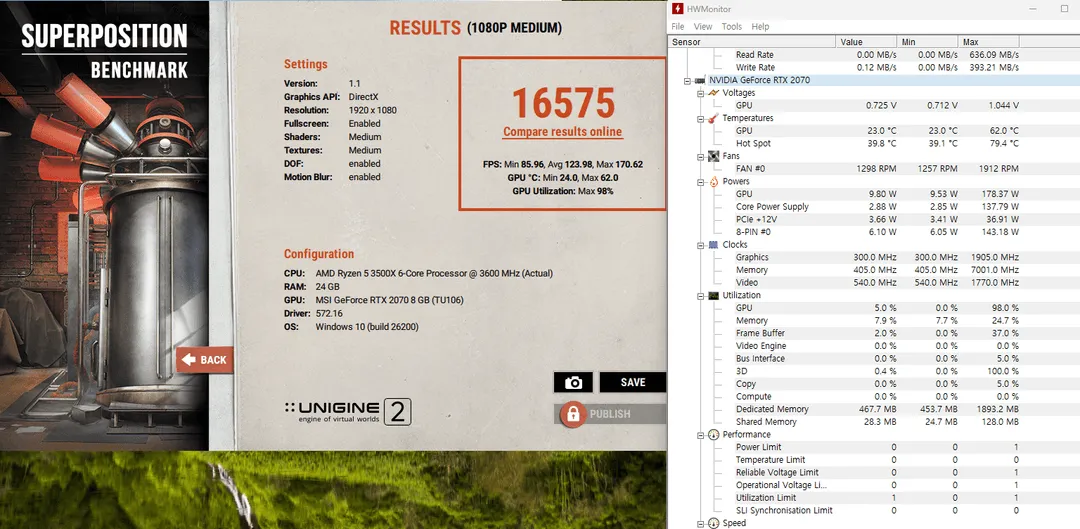Collapse the Speed tree node
The image size is (1080, 529).
click(700, 523)
